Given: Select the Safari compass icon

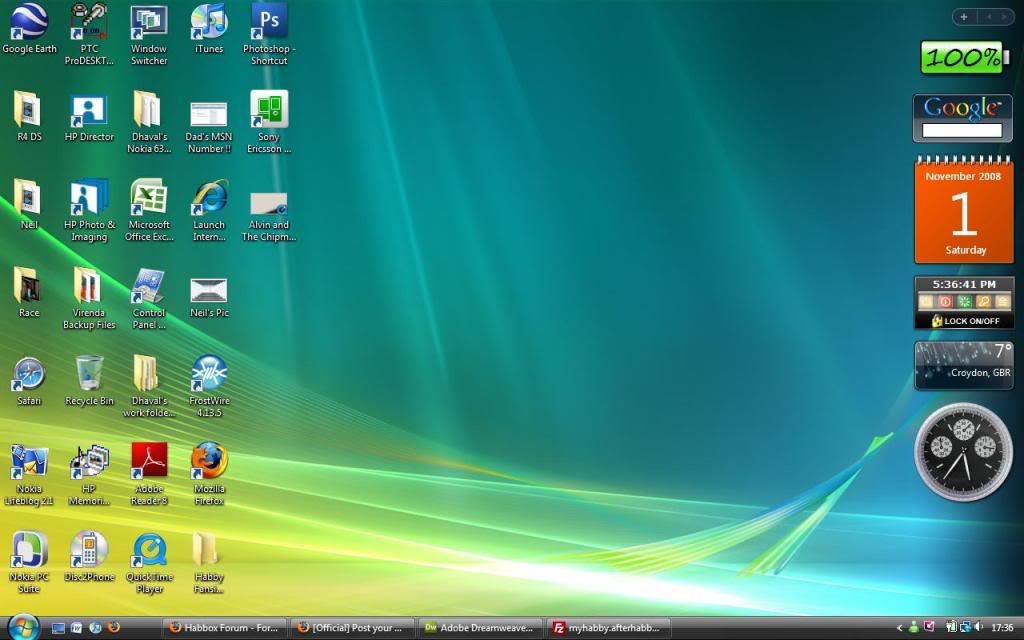Looking at the screenshot, I should [x=29, y=374].
